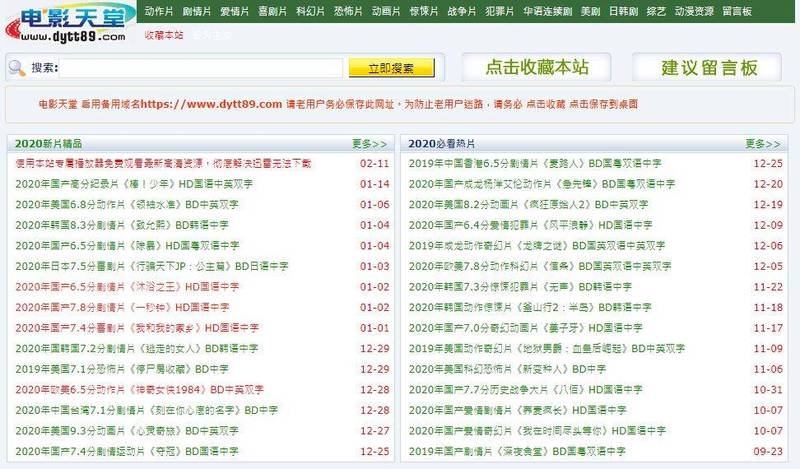Image resolution: width=800 pixels, height=469 pixels.
Task: Click the red 《神奇女侠1984》 link
Action: (139, 390)
